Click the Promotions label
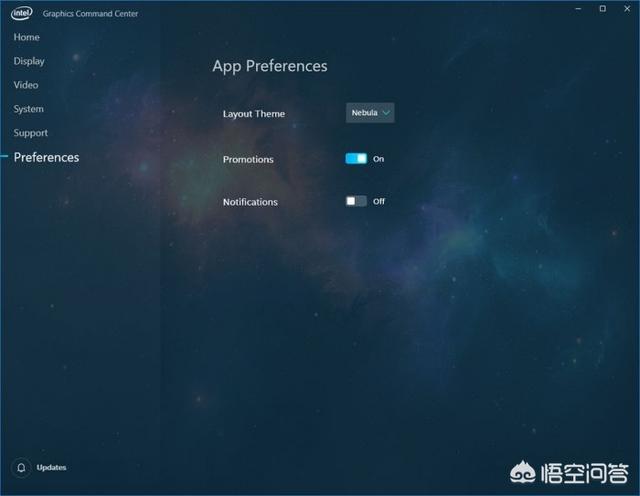Image resolution: width=640 pixels, height=496 pixels. click(248, 159)
